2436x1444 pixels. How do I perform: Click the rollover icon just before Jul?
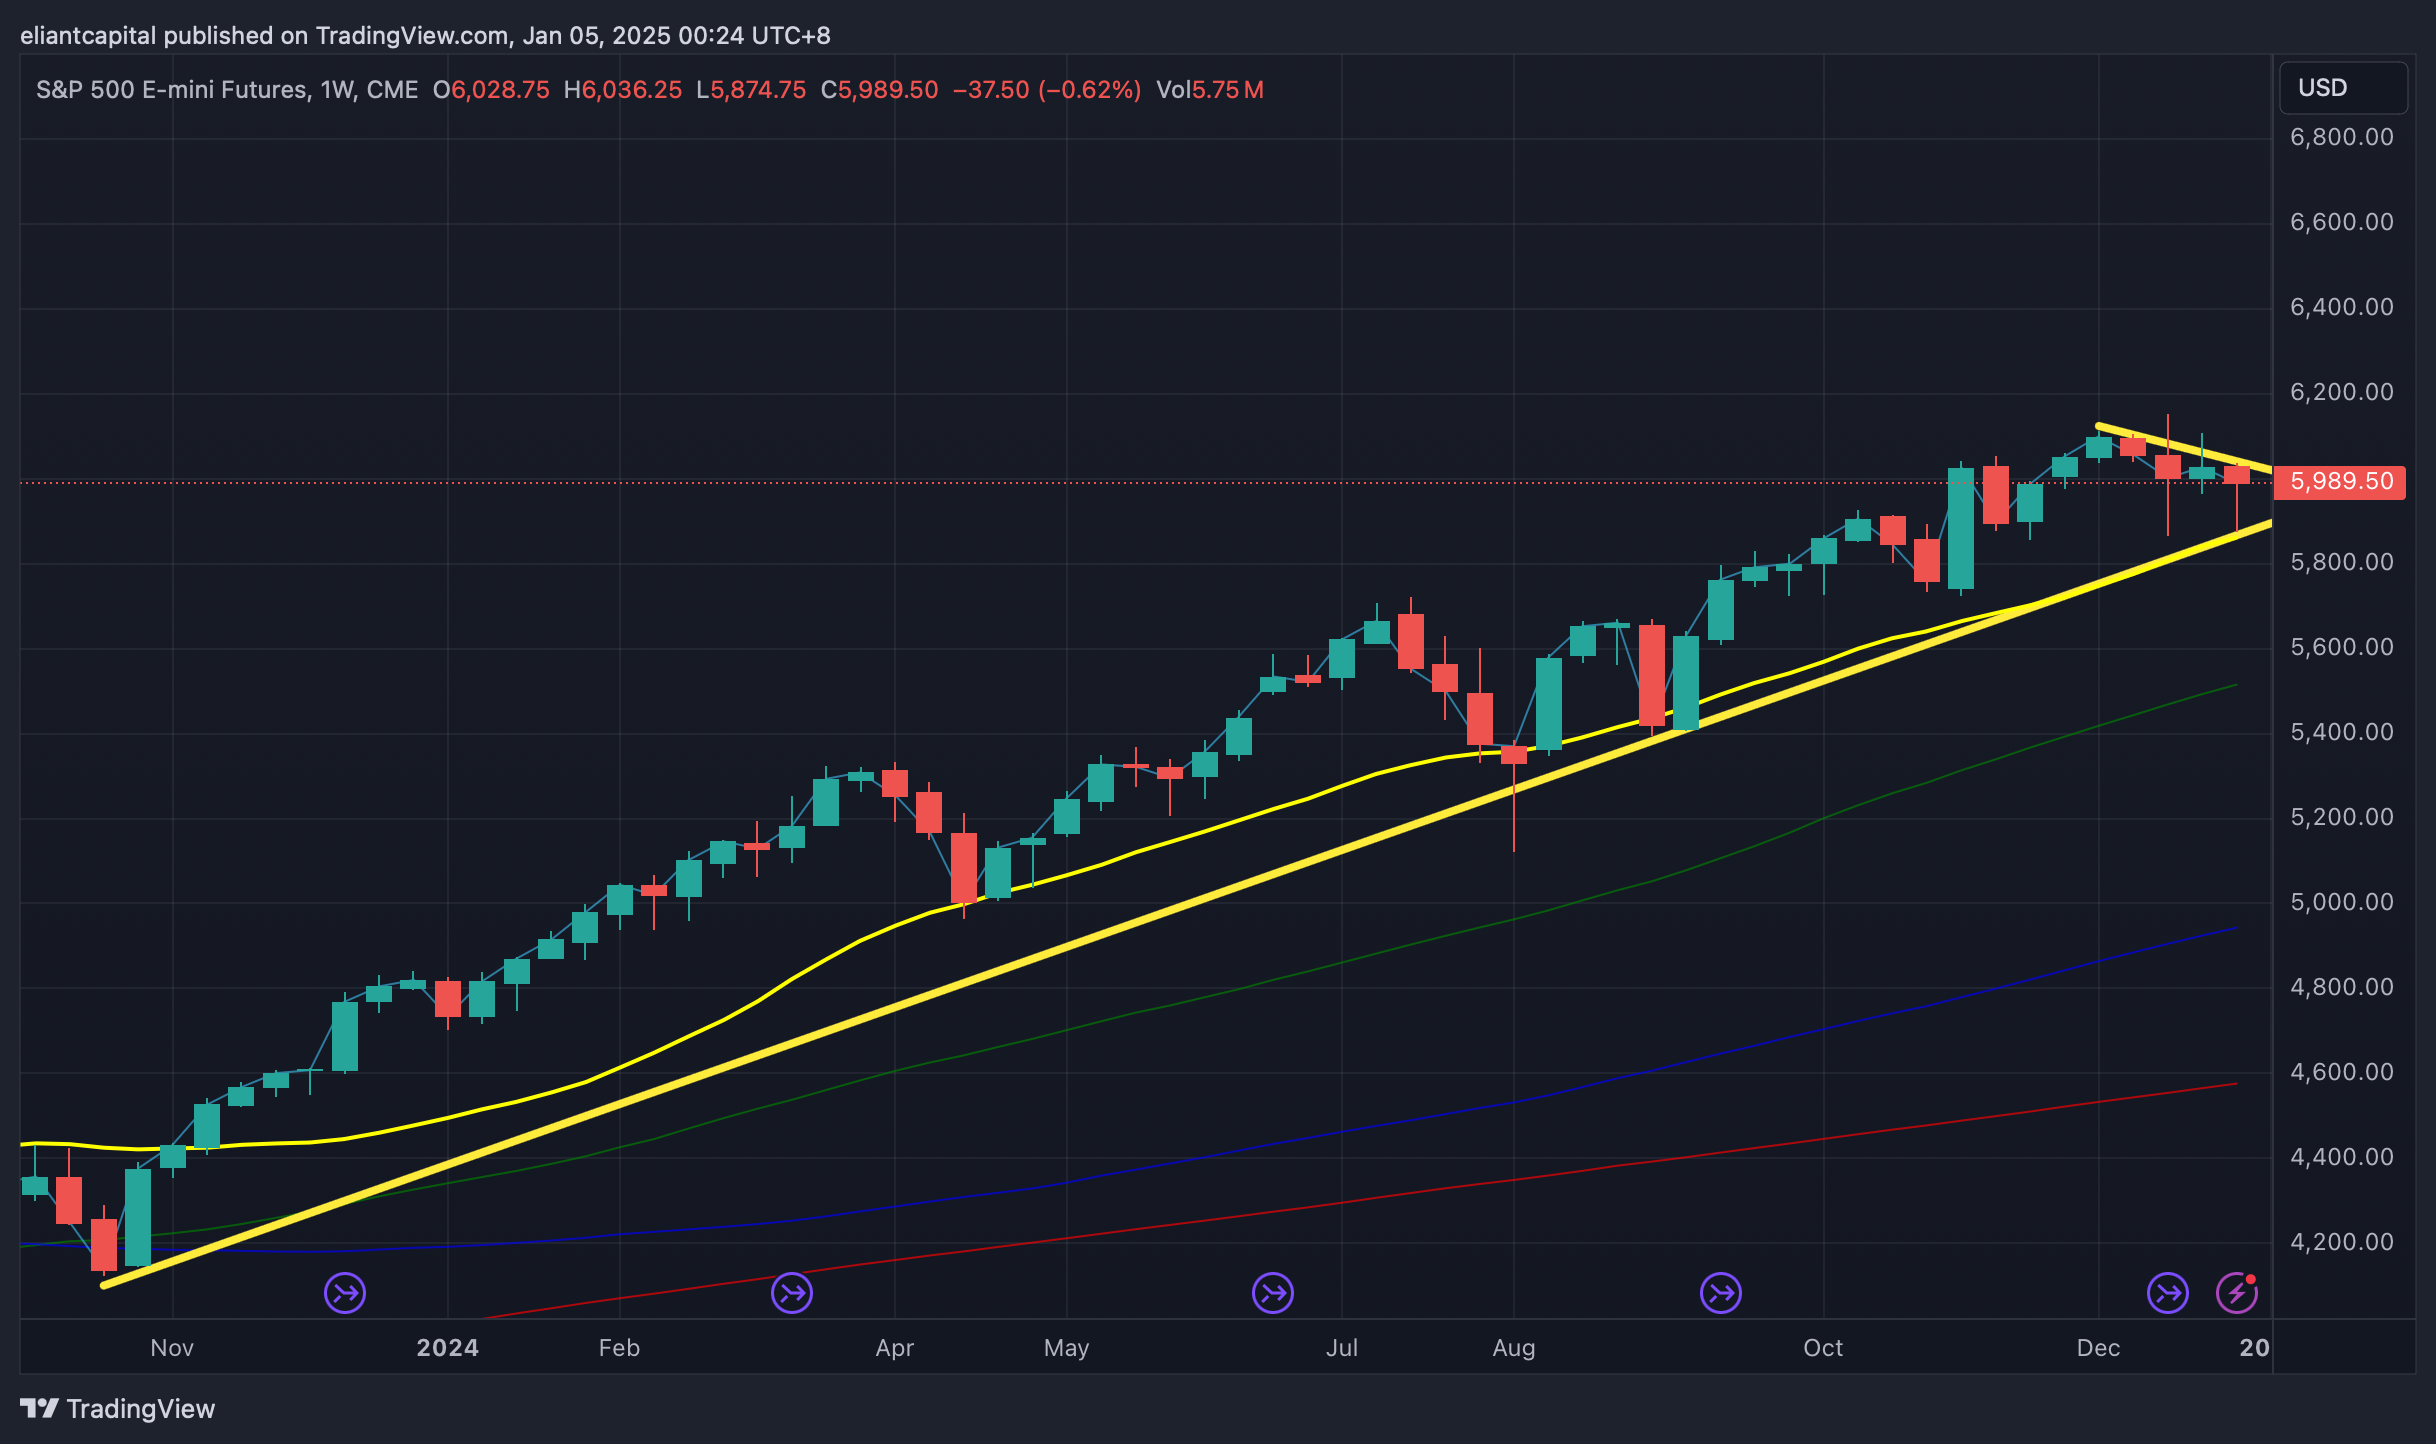(x=1273, y=1293)
